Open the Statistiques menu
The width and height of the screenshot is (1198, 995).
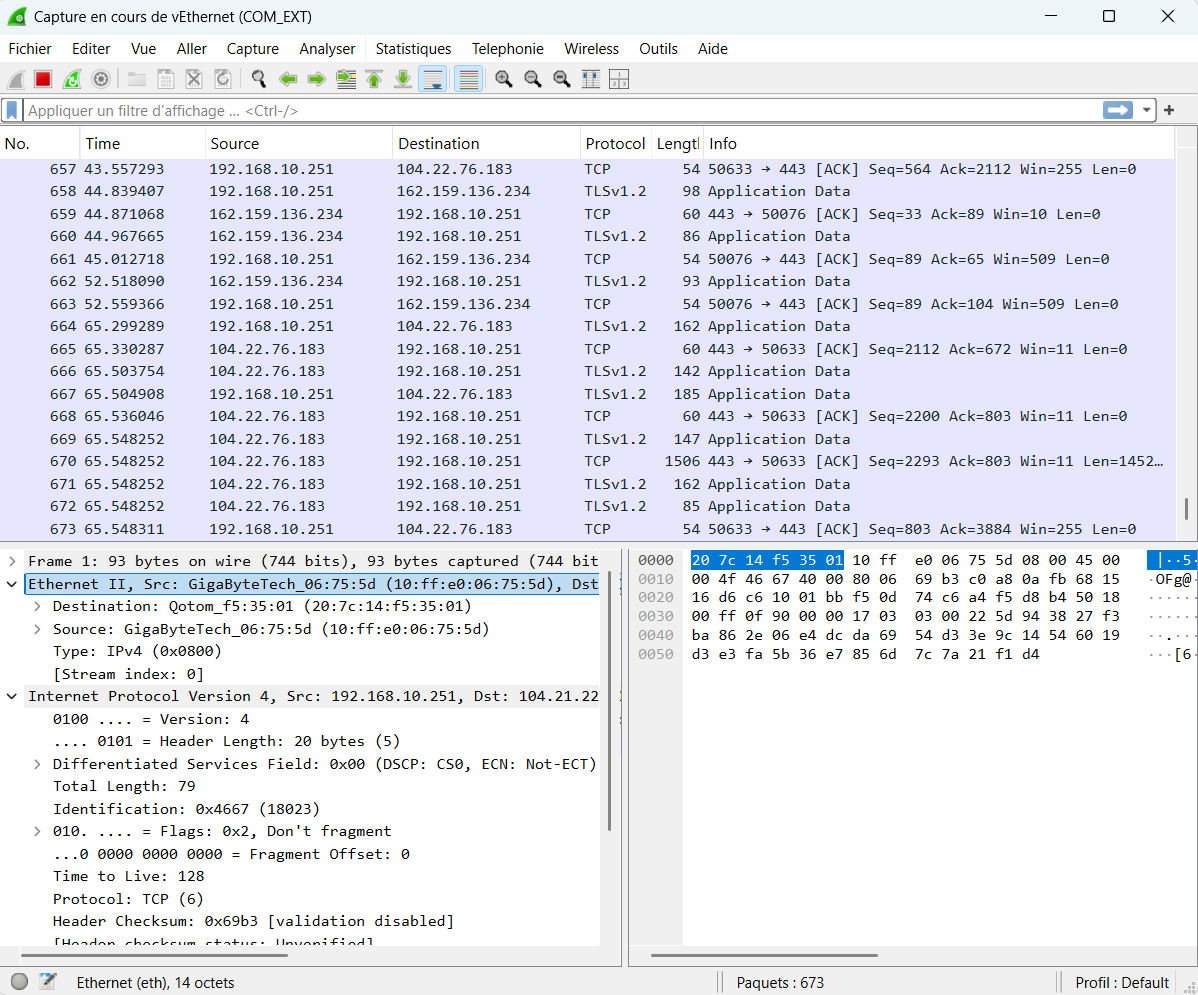point(413,48)
